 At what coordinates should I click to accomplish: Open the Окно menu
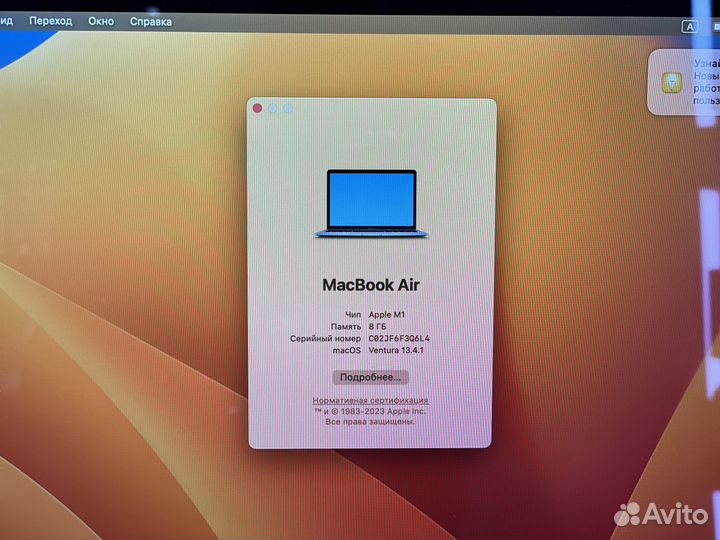tap(101, 21)
